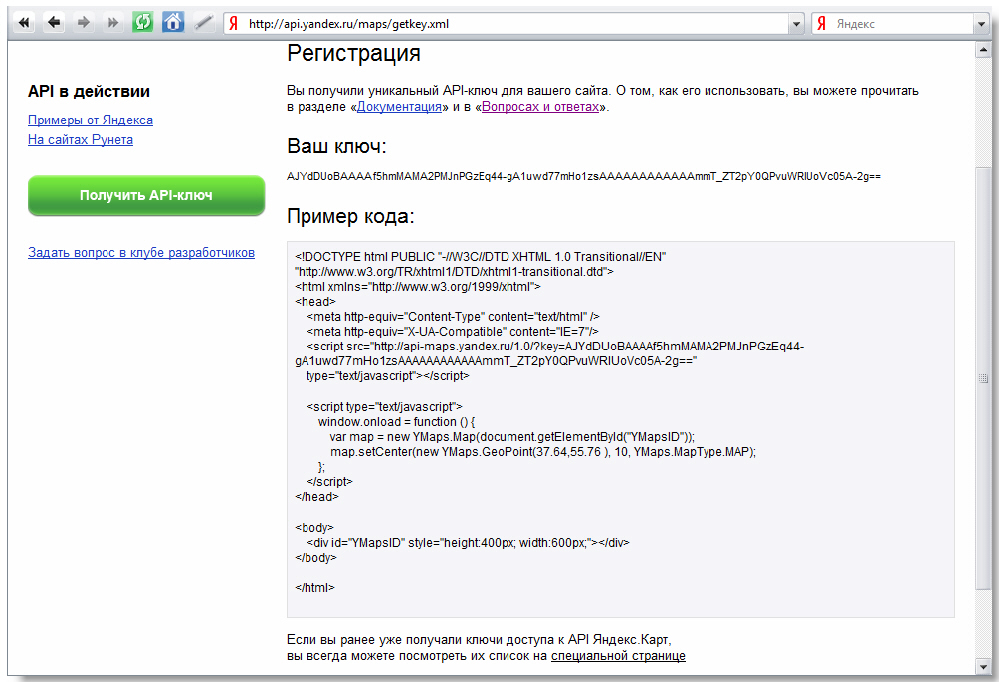Click scrollbar down arrow
999x682 pixels.
pyautogui.click(x=982, y=667)
